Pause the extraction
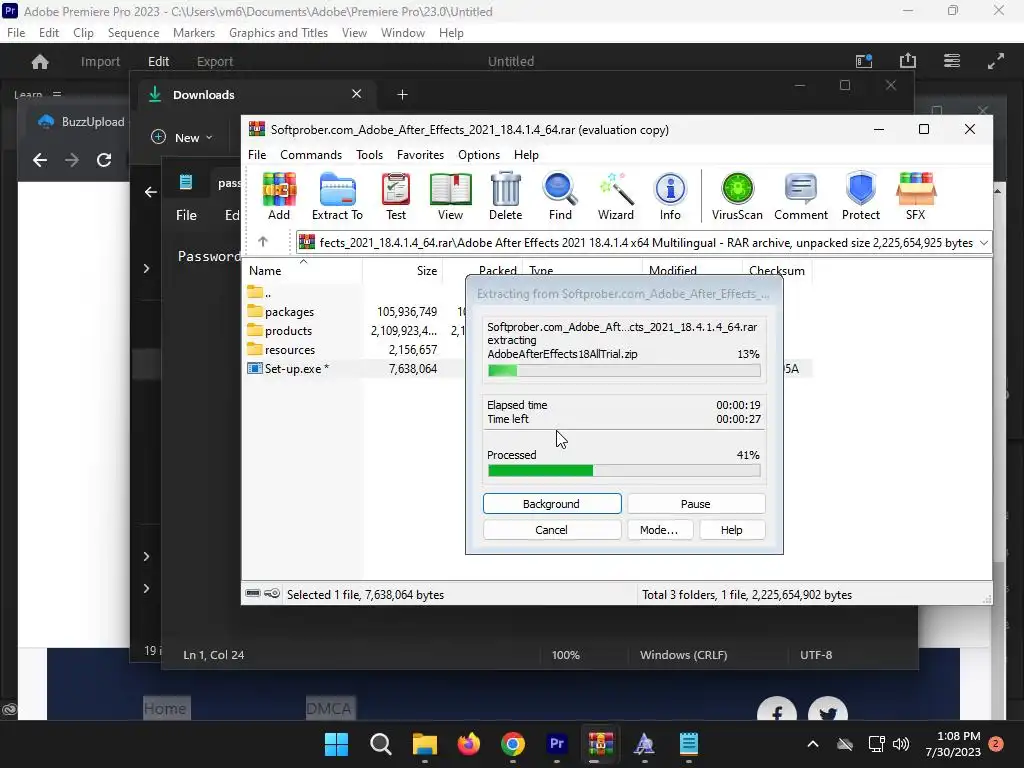Image resolution: width=1024 pixels, height=768 pixels. [x=696, y=504]
